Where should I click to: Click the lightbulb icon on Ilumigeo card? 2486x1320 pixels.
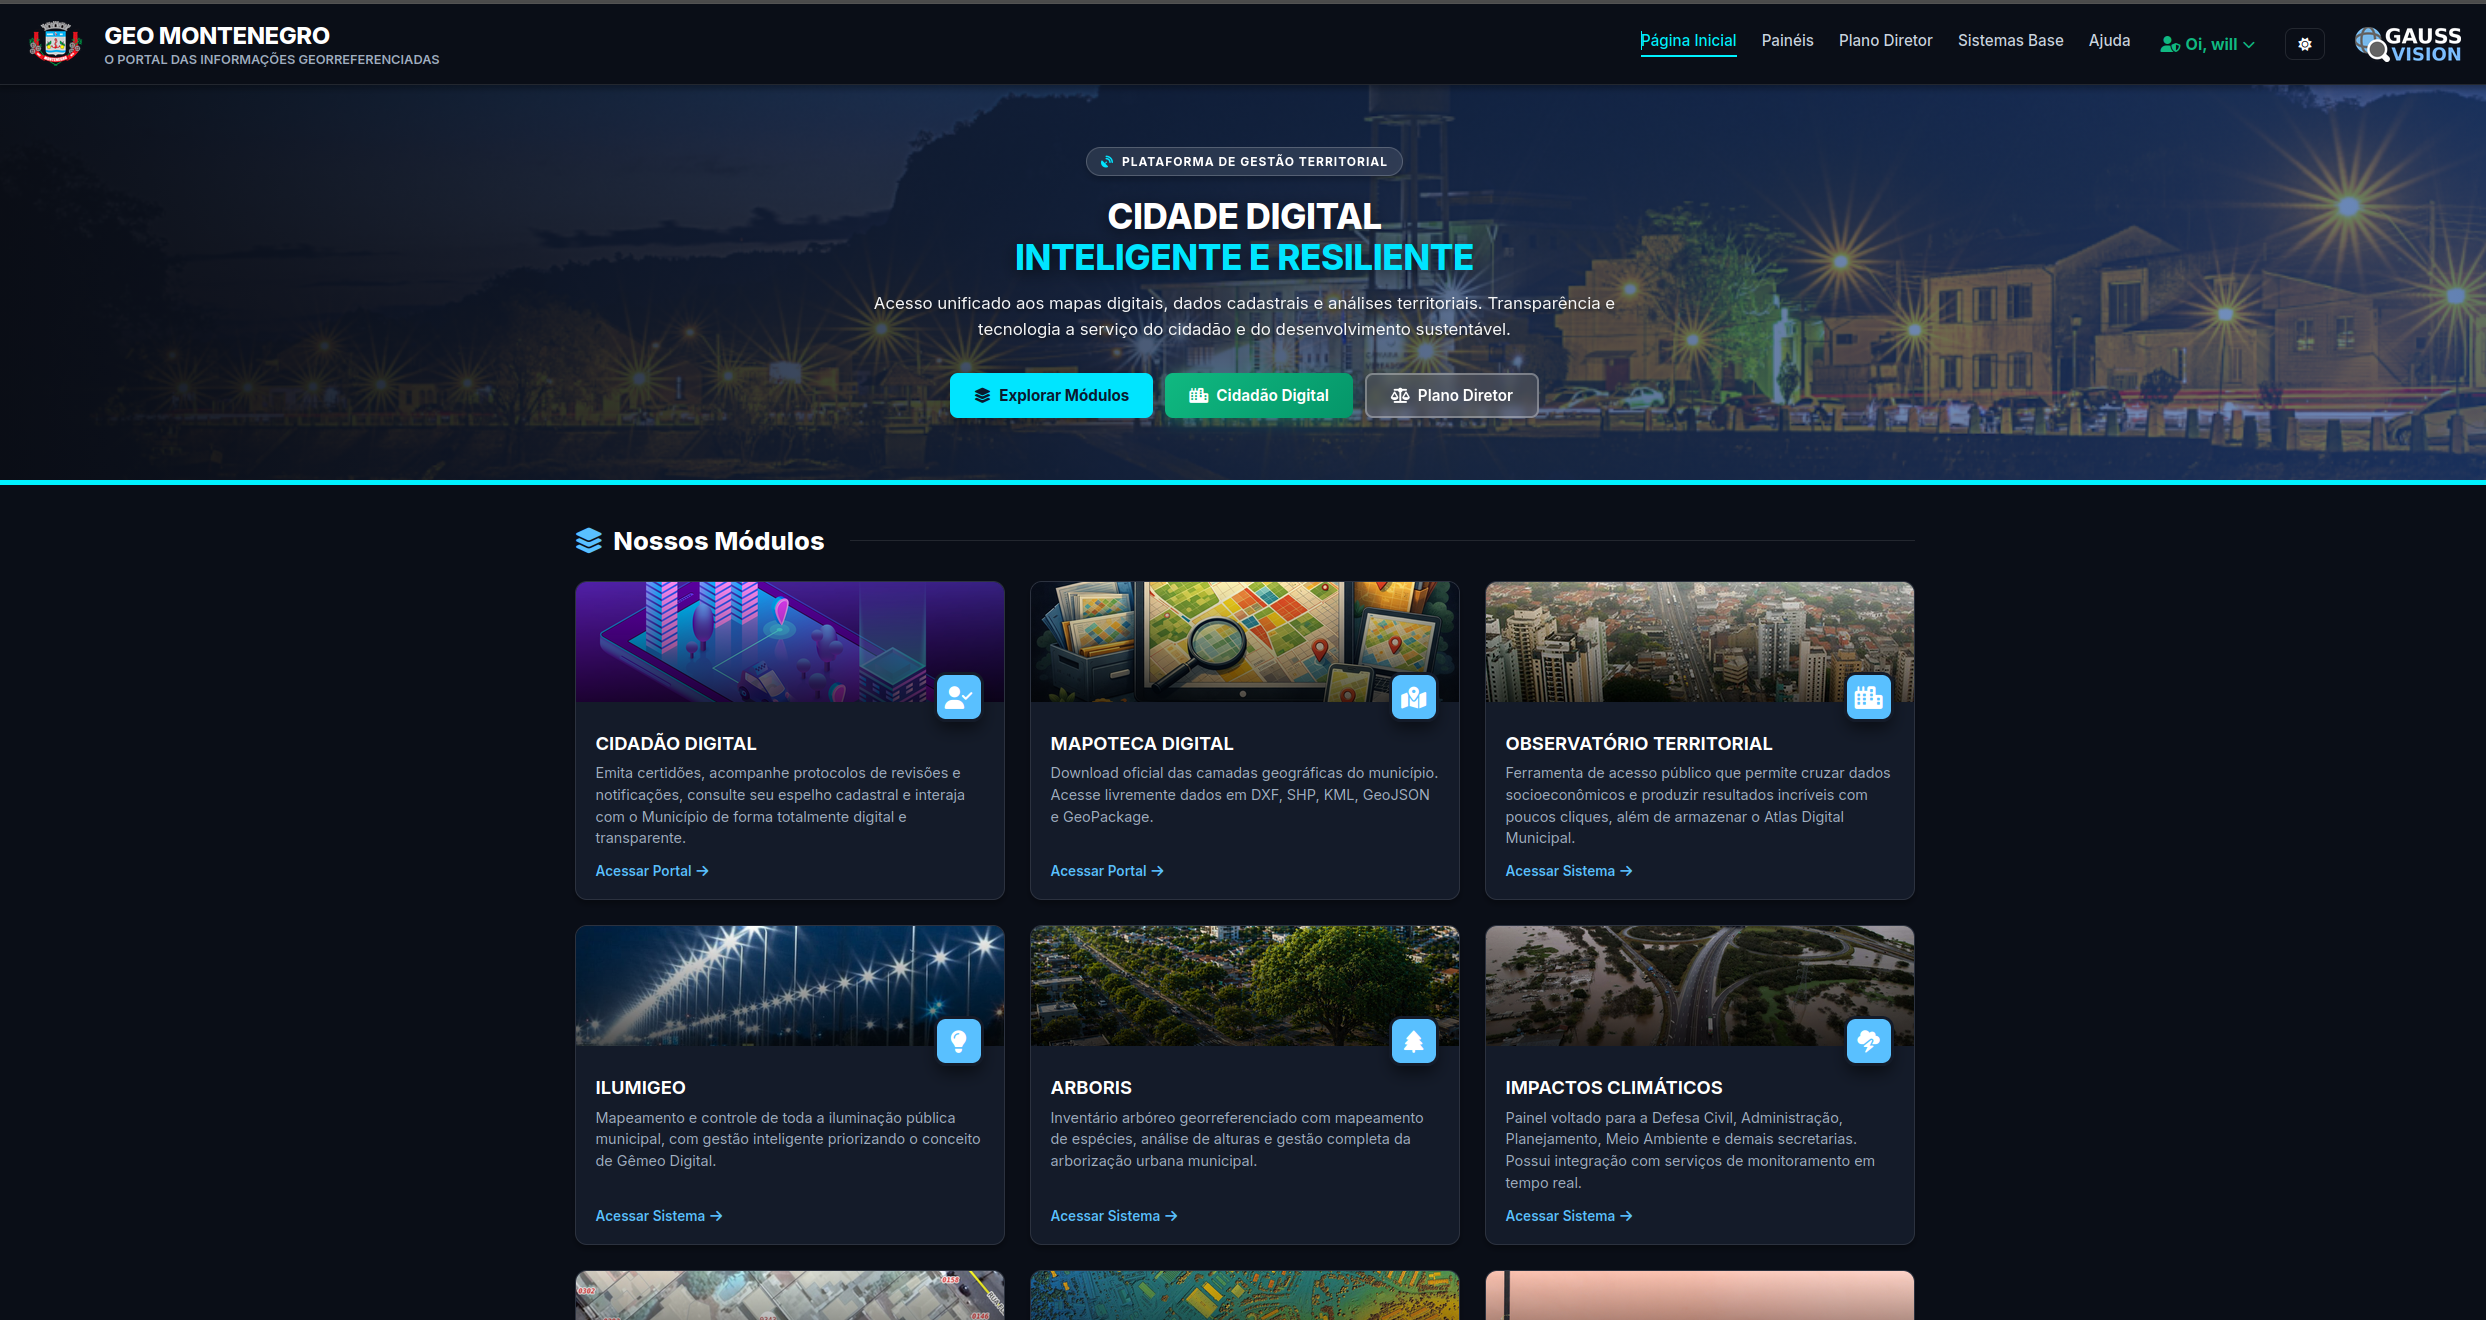click(x=958, y=1041)
